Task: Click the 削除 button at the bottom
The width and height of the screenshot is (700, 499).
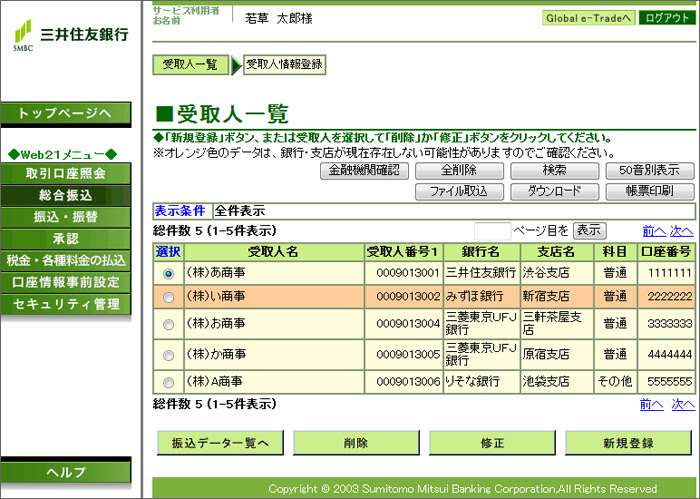Action: (356, 443)
